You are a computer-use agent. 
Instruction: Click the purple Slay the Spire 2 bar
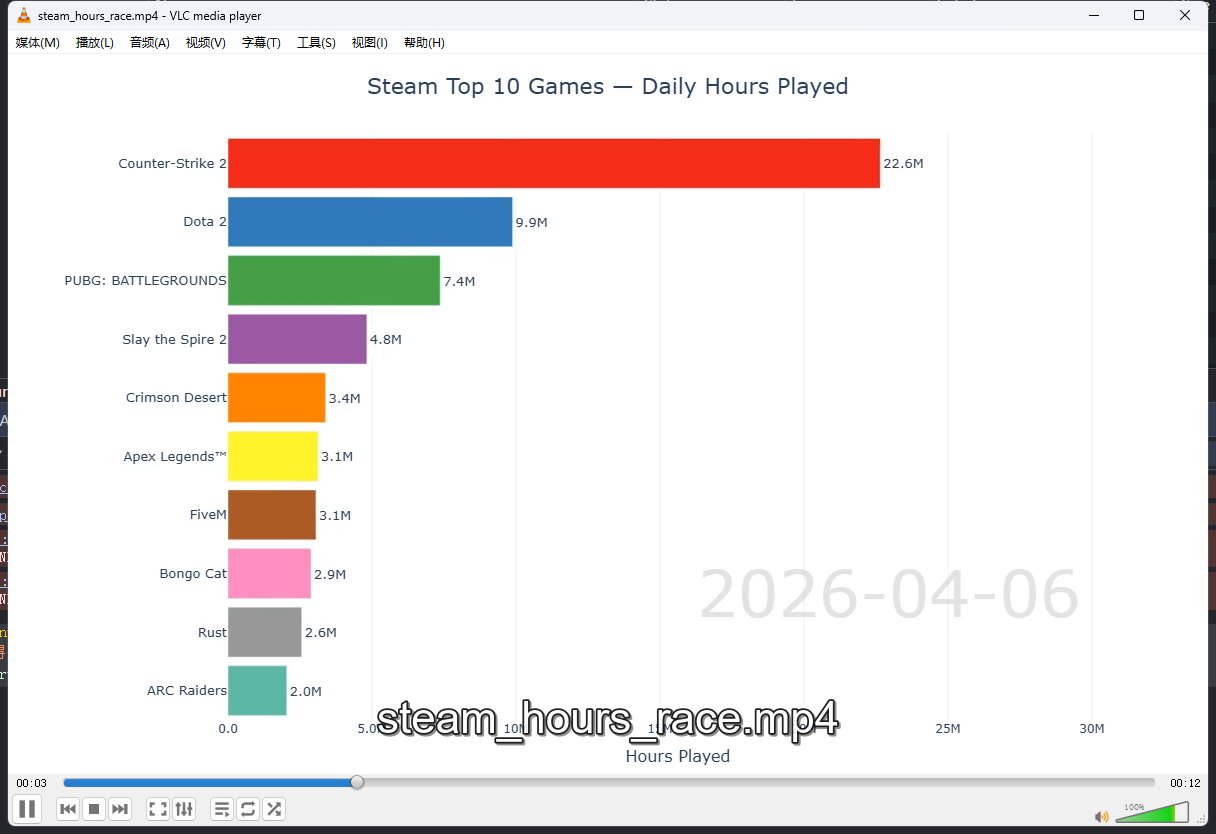pos(297,339)
